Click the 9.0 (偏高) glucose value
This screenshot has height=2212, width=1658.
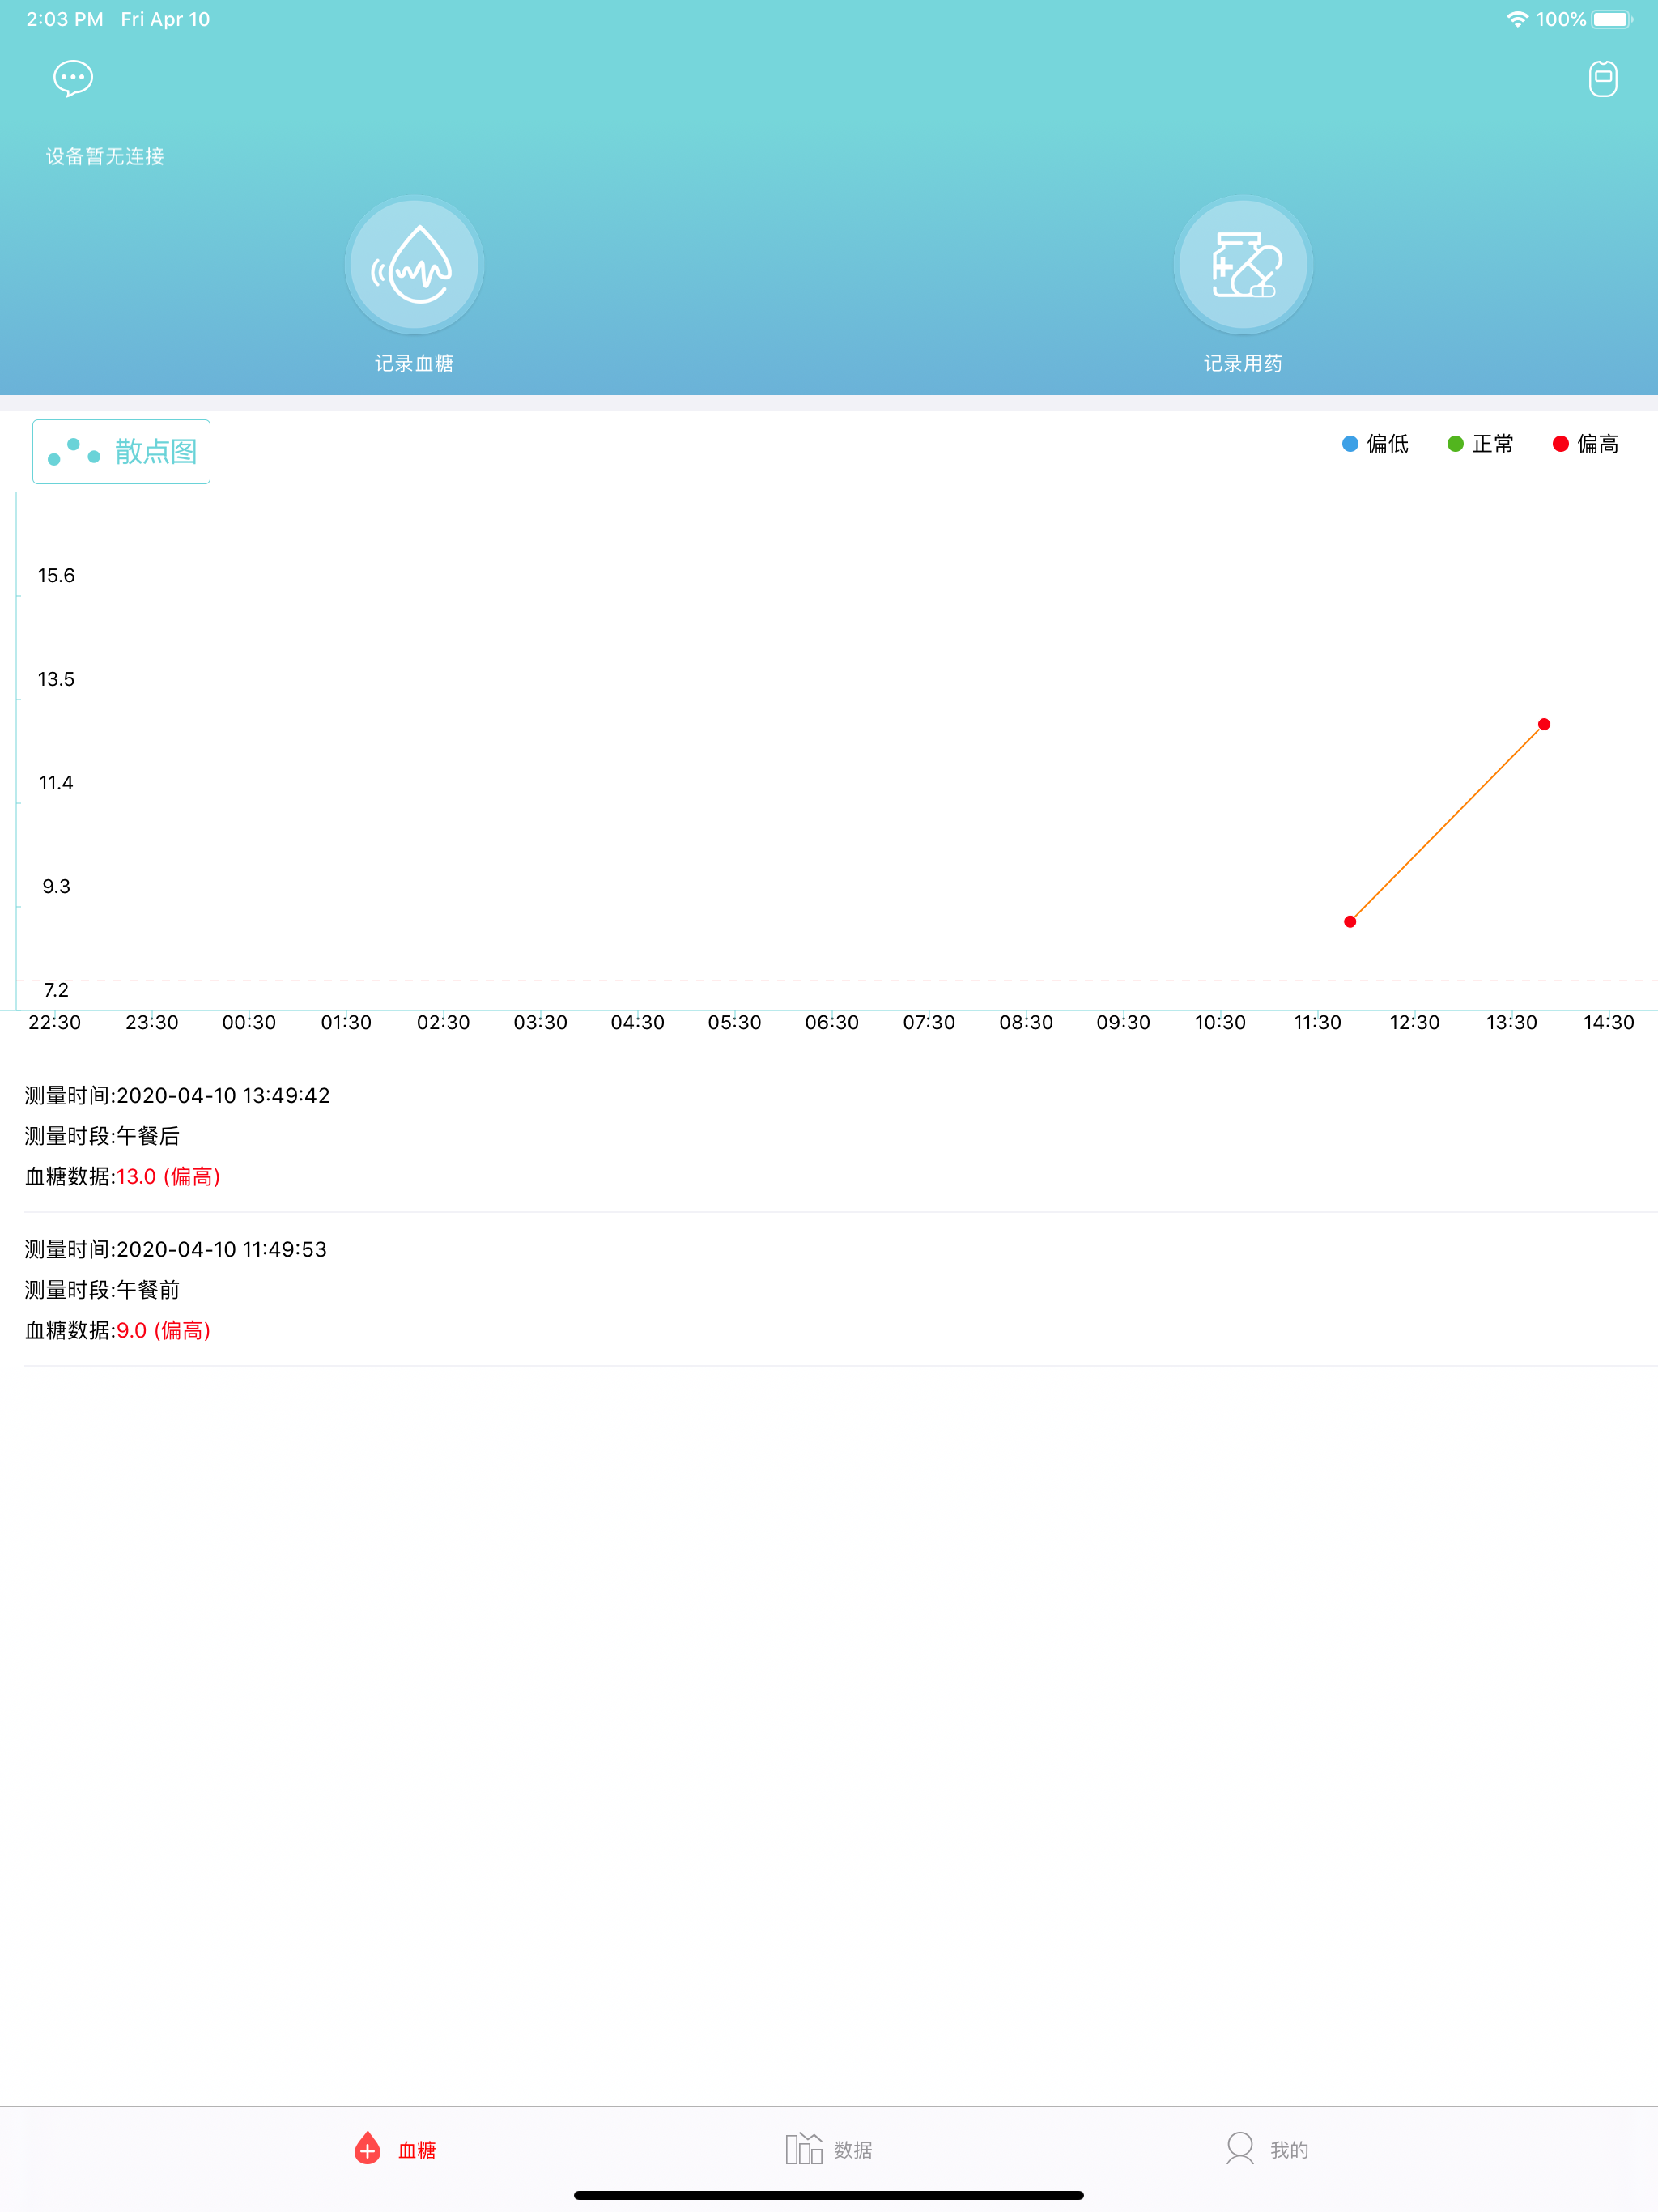[x=164, y=1331]
